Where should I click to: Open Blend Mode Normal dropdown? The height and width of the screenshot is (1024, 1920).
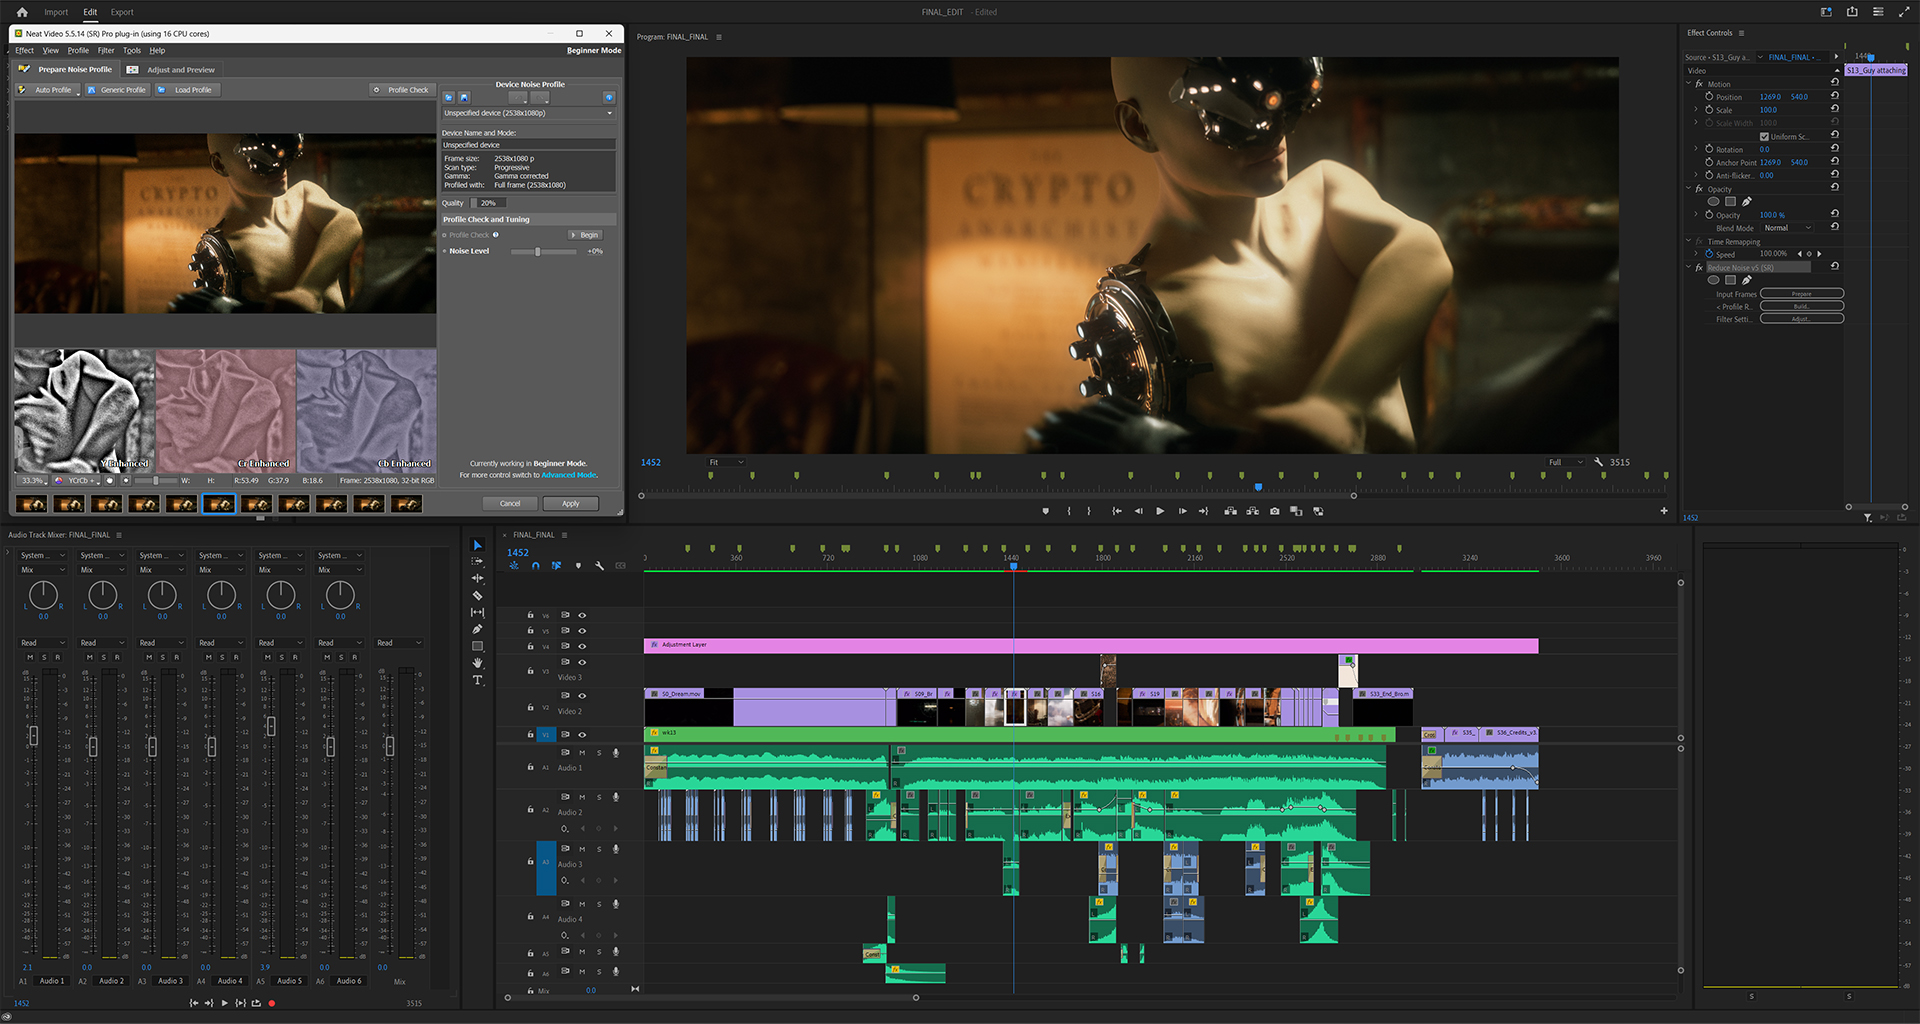tap(1788, 228)
